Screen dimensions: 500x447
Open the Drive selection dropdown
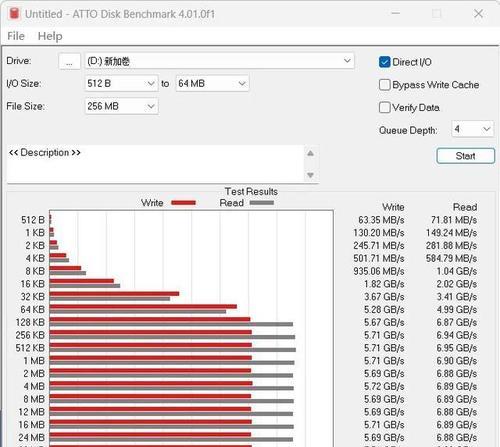click(219, 61)
